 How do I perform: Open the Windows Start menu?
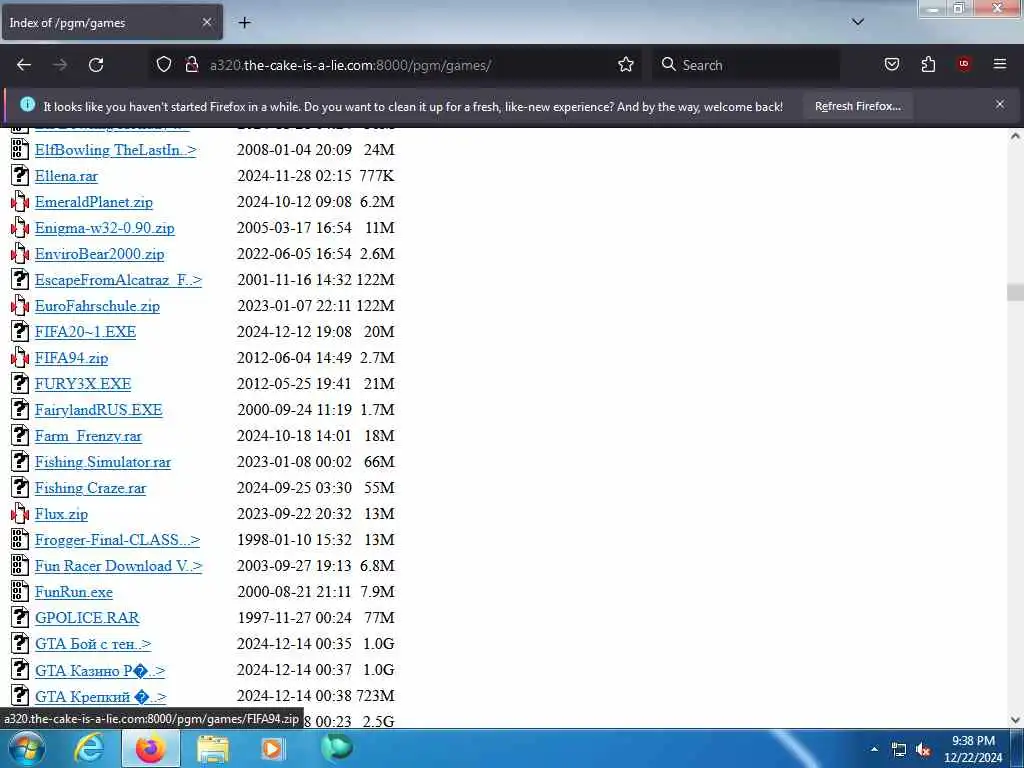click(x=27, y=748)
